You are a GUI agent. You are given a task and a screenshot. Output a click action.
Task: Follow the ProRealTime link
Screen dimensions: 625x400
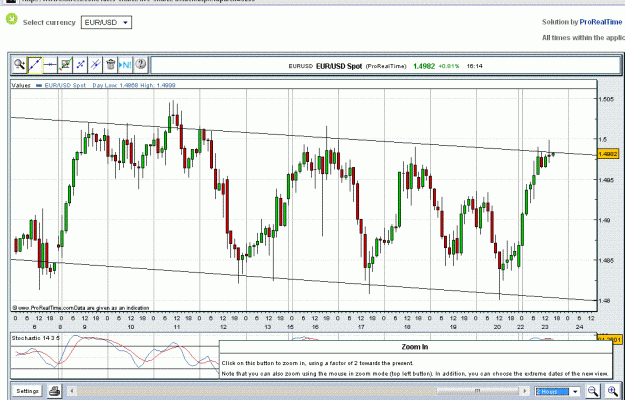601,22
